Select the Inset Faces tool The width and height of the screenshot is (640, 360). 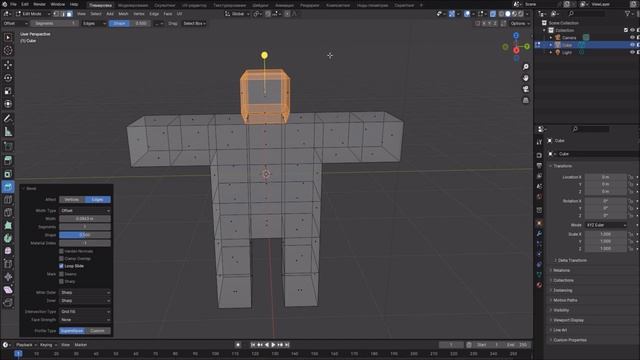click(8, 174)
